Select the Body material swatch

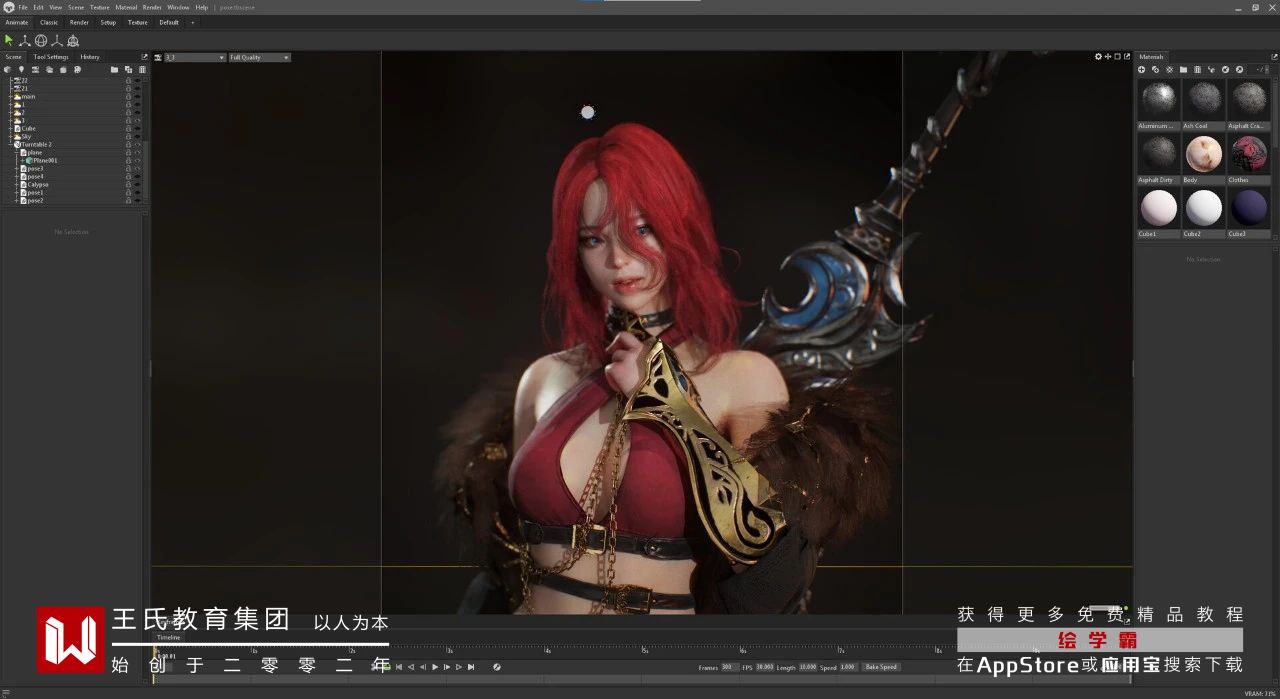click(x=1204, y=154)
